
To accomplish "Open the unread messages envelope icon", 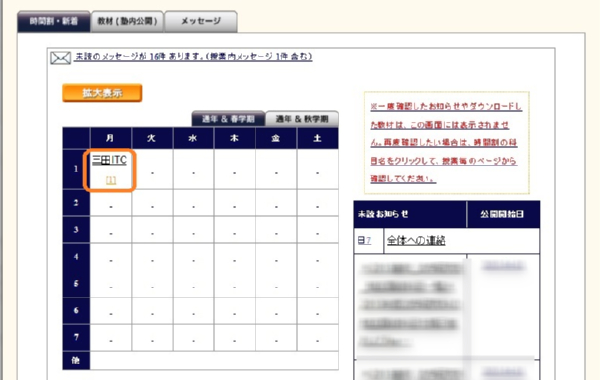I will pos(60,58).
